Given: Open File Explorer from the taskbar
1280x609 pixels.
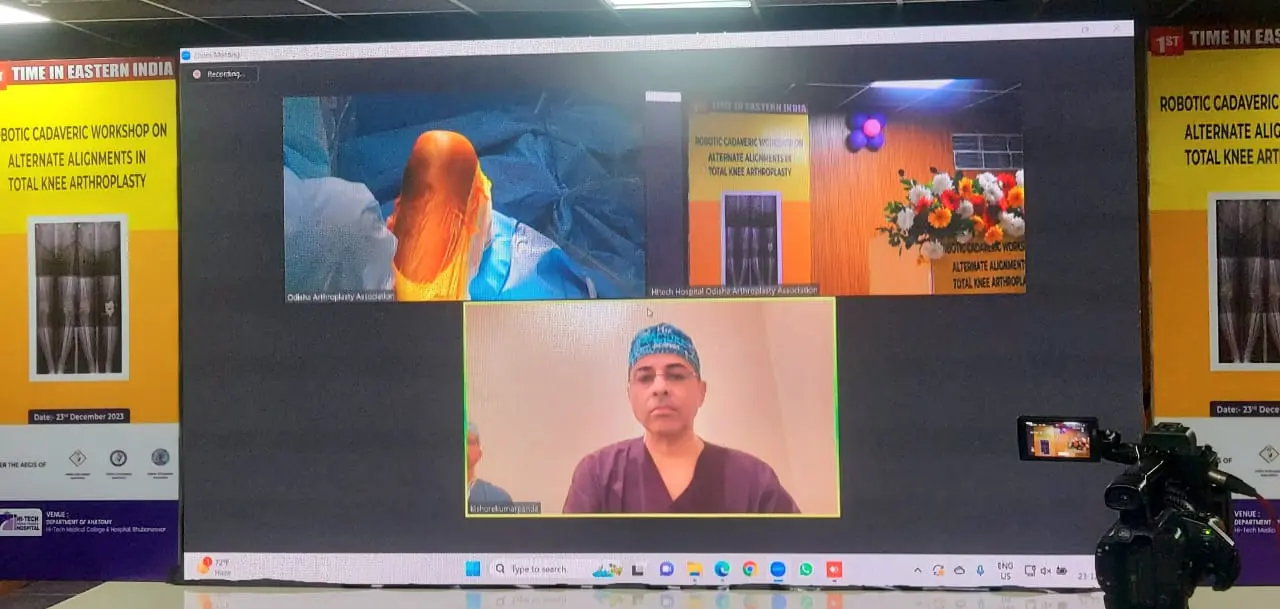Looking at the screenshot, I should tap(694, 569).
